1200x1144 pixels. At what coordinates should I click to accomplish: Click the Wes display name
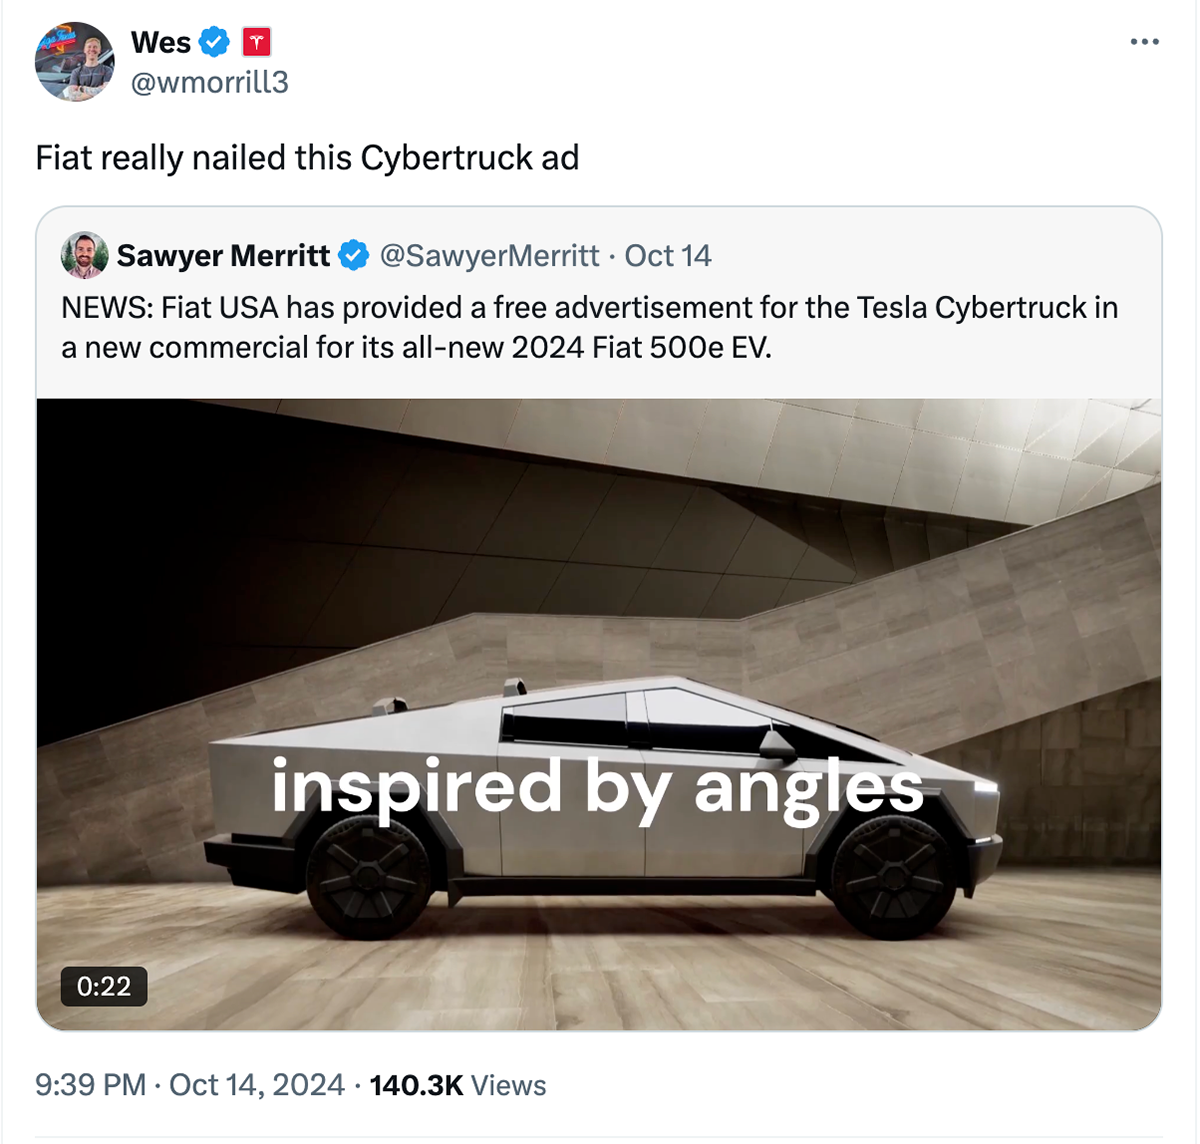coord(160,42)
